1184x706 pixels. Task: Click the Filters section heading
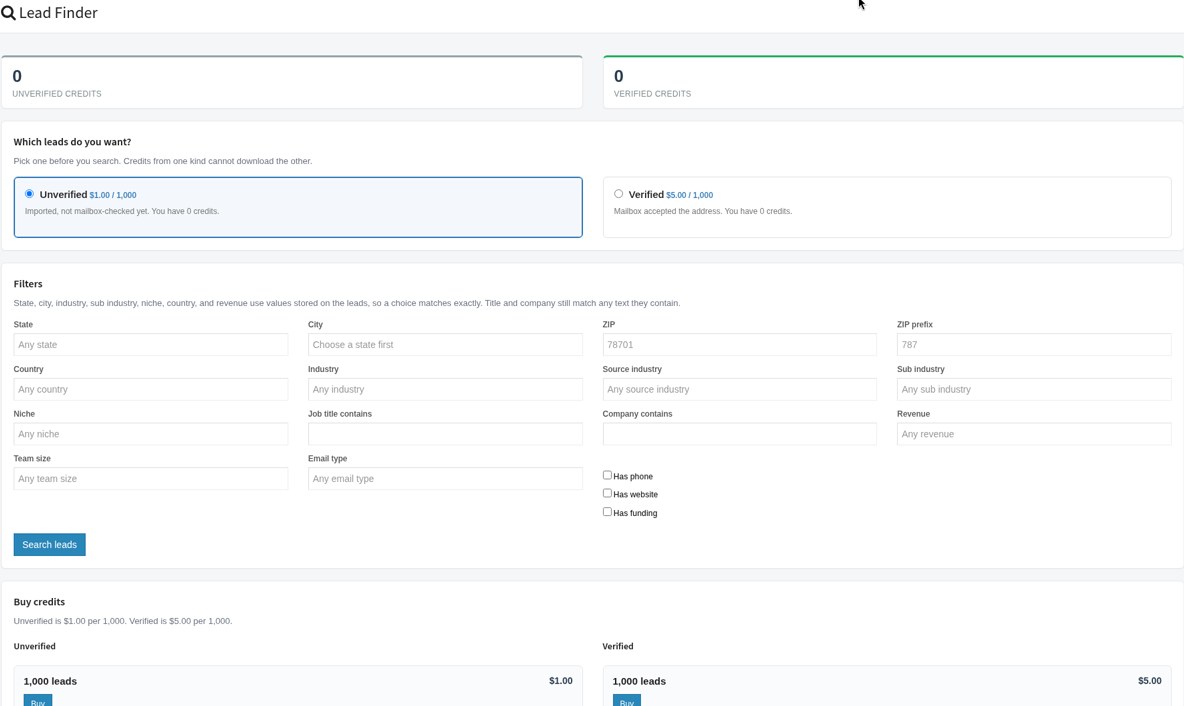28,284
